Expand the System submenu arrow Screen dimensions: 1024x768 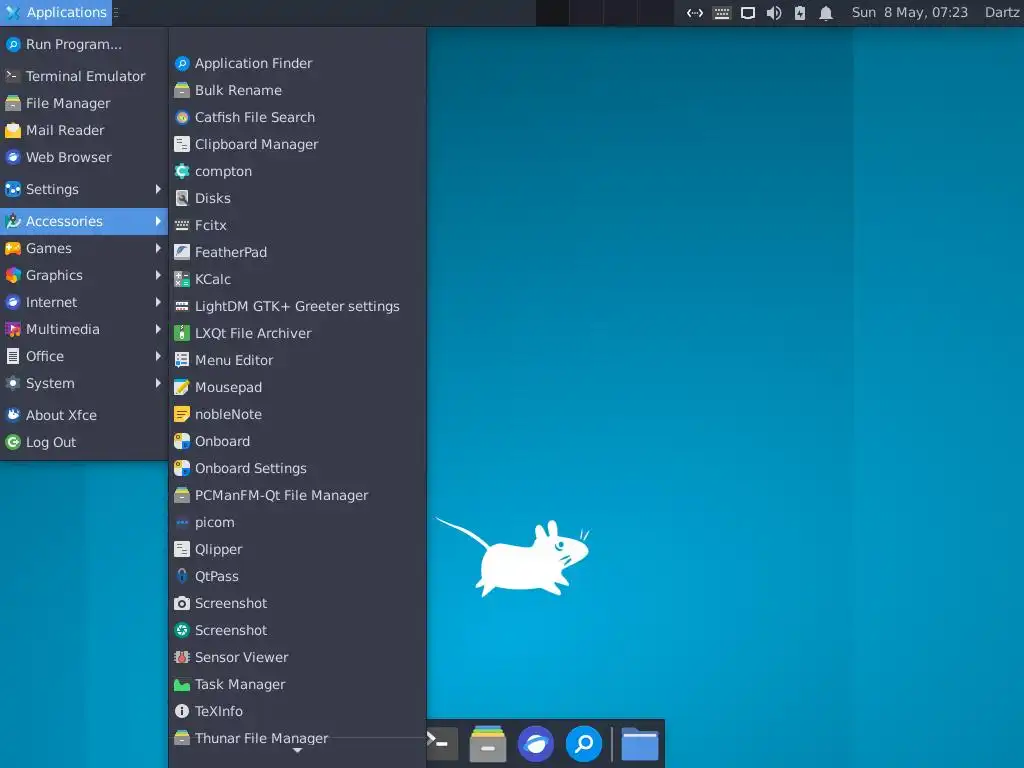157,383
